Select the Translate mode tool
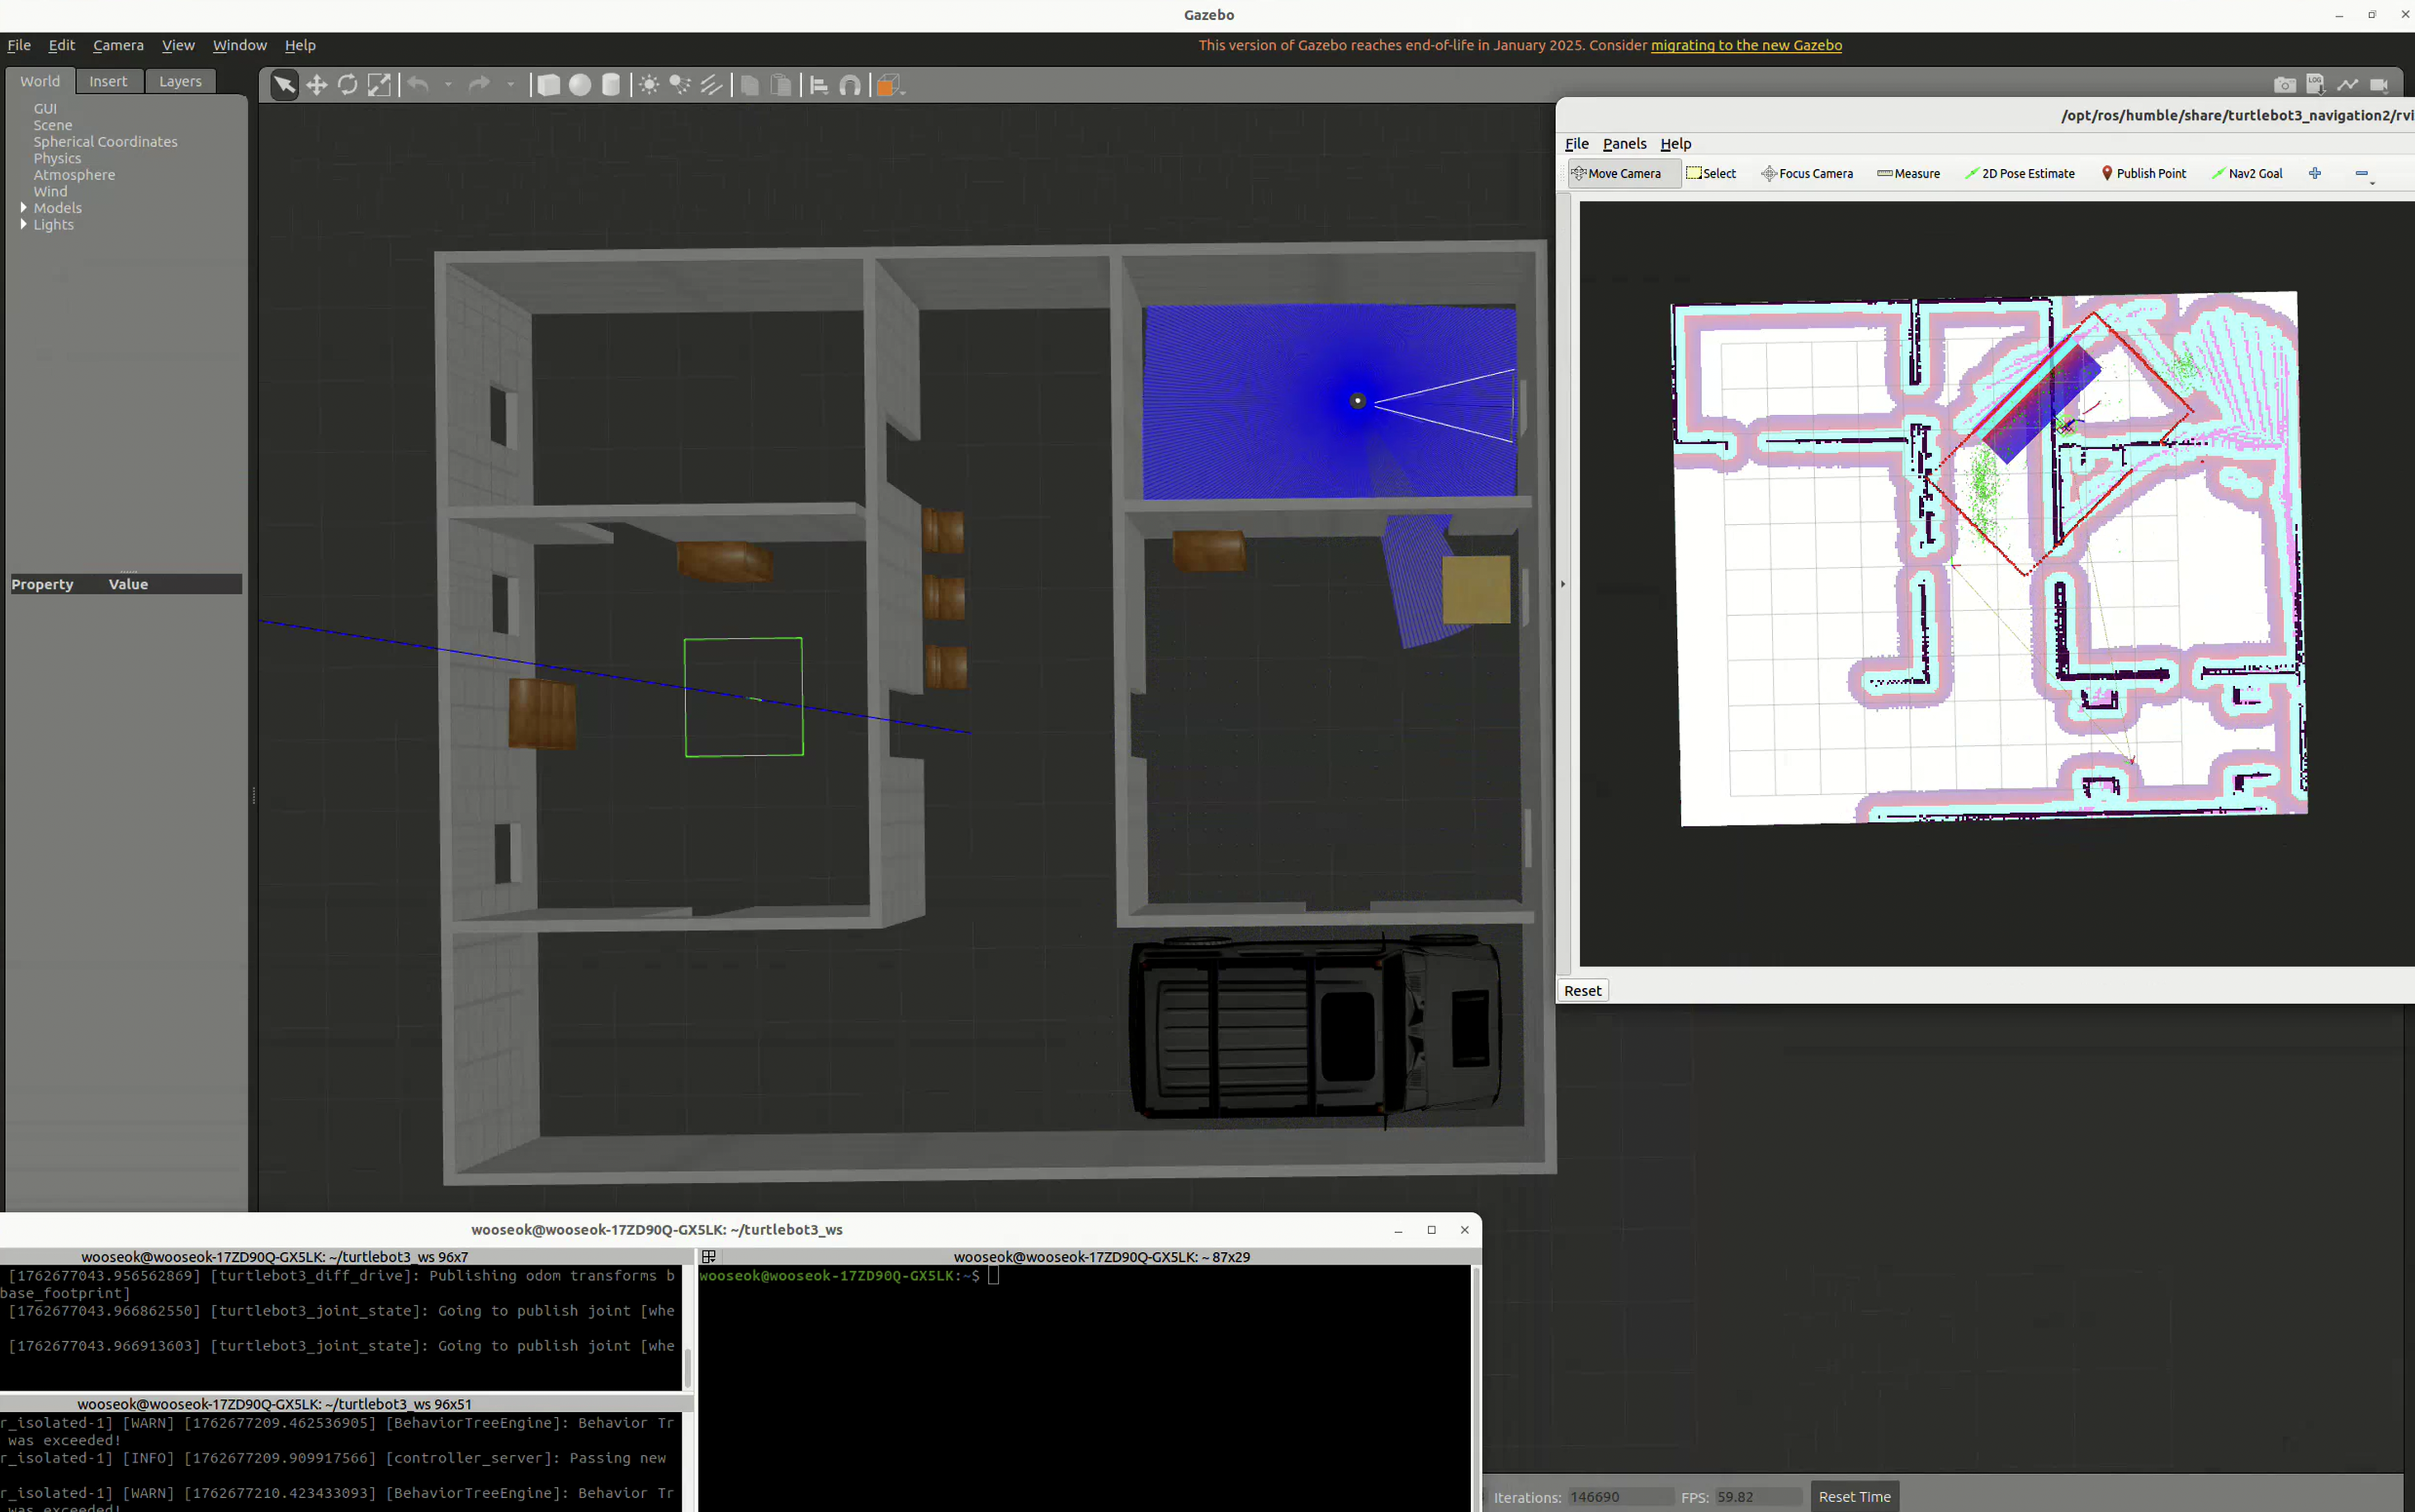 (x=316, y=85)
